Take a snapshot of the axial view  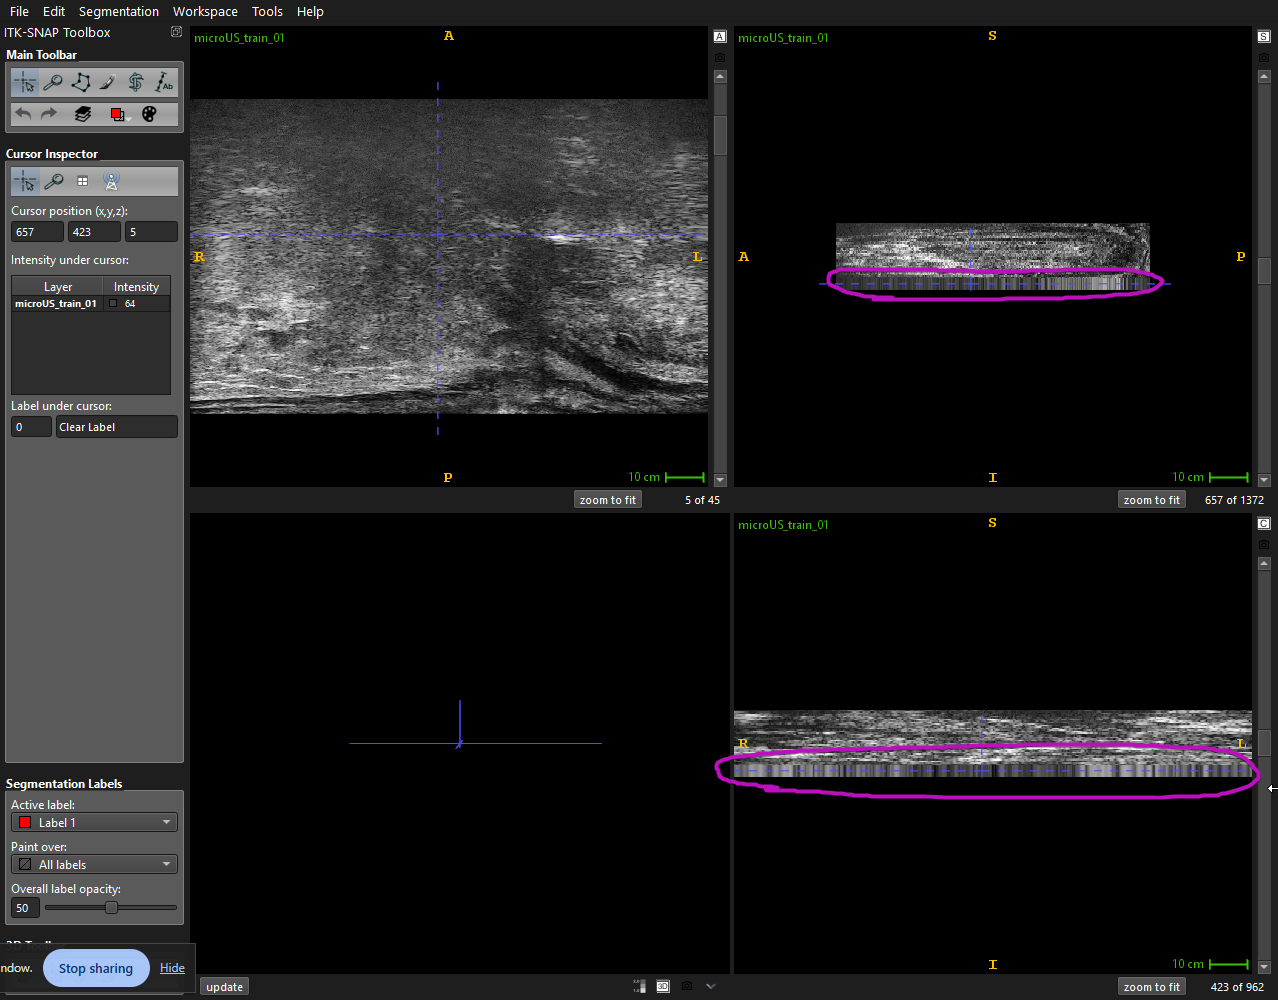720,58
